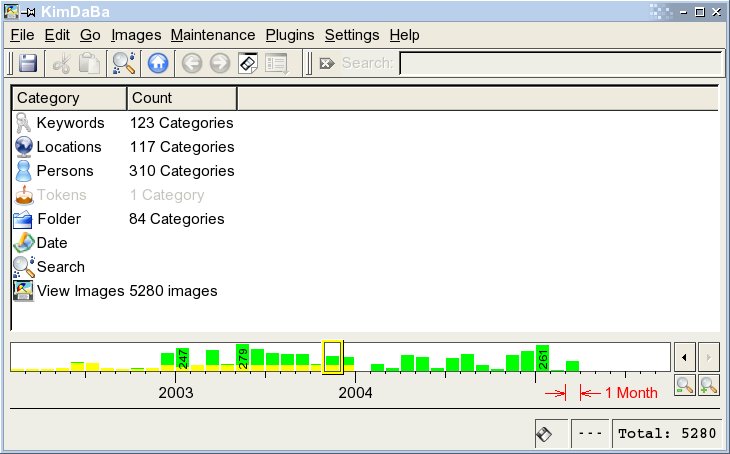Open the Search row label
730x454 pixels.
[61, 267]
